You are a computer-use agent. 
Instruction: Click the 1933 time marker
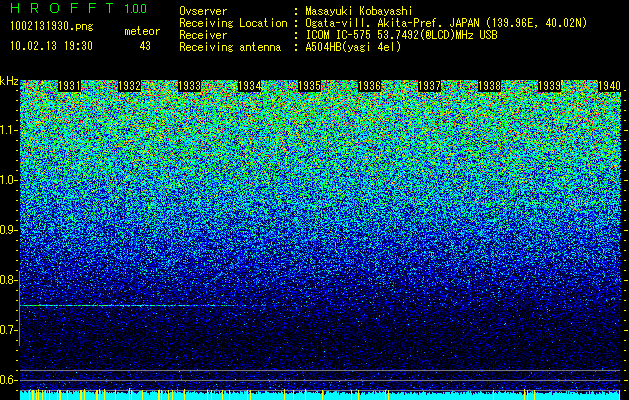189,86
